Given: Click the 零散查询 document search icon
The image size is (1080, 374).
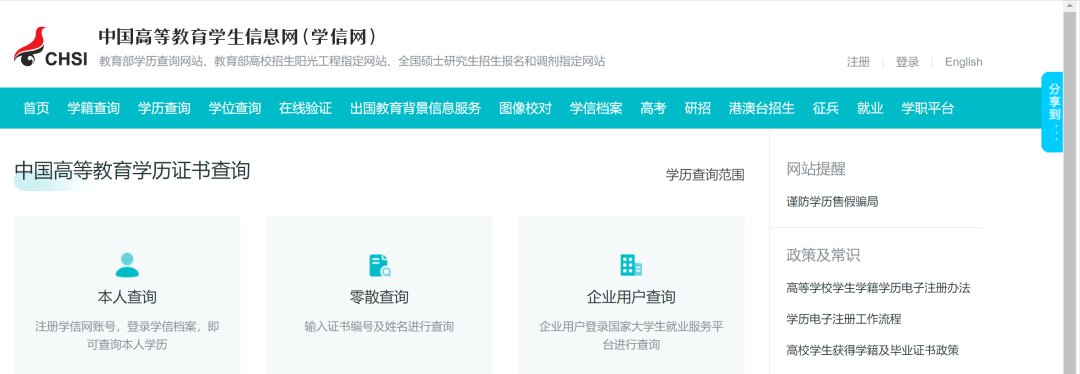Looking at the screenshot, I should pos(380,265).
